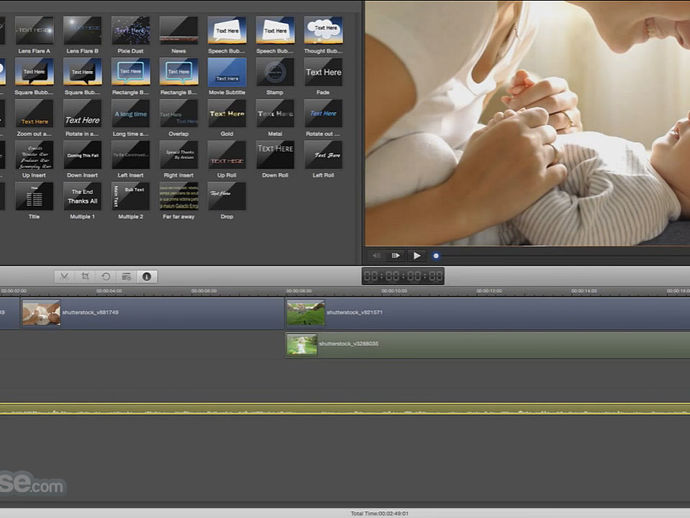Select the Title credits template
Viewport: 690px width, 518px height.
point(34,200)
